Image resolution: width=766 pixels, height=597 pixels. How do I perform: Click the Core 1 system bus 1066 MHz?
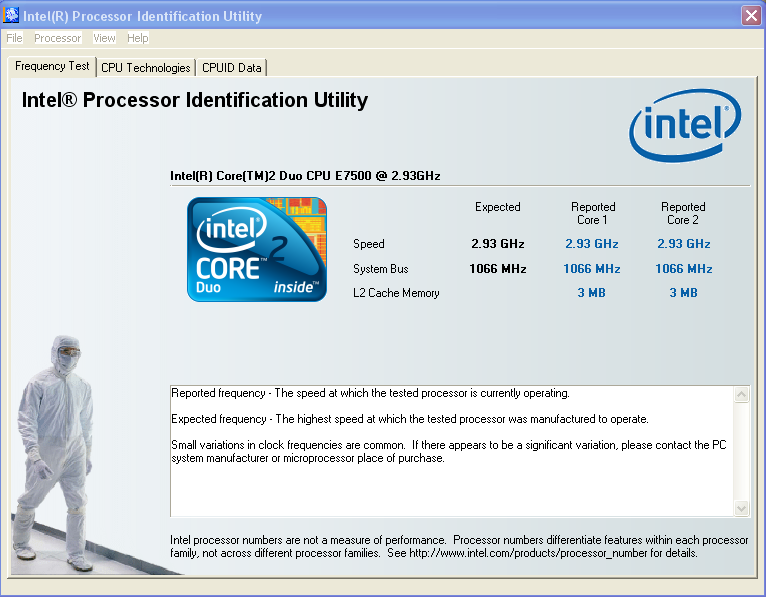[x=592, y=269]
